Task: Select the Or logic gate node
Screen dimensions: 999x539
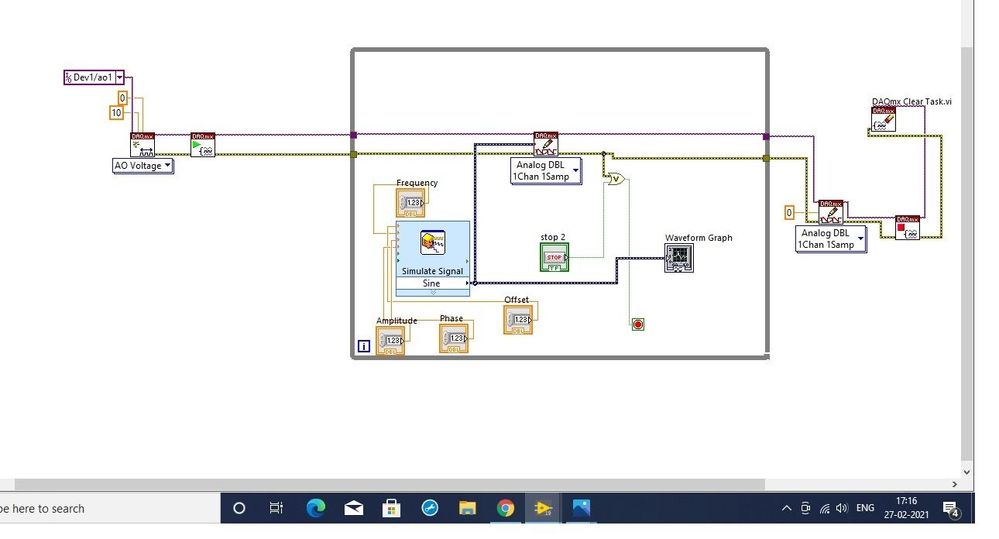Action: (615, 179)
